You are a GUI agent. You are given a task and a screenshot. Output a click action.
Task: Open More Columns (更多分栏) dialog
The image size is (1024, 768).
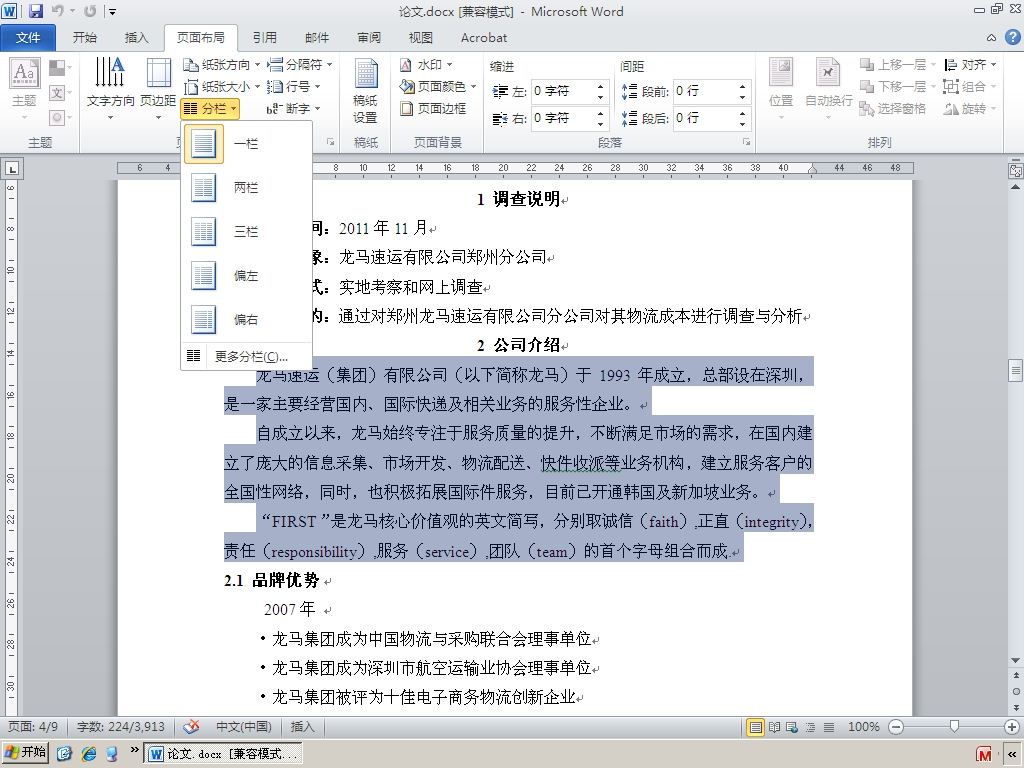[x=246, y=356]
